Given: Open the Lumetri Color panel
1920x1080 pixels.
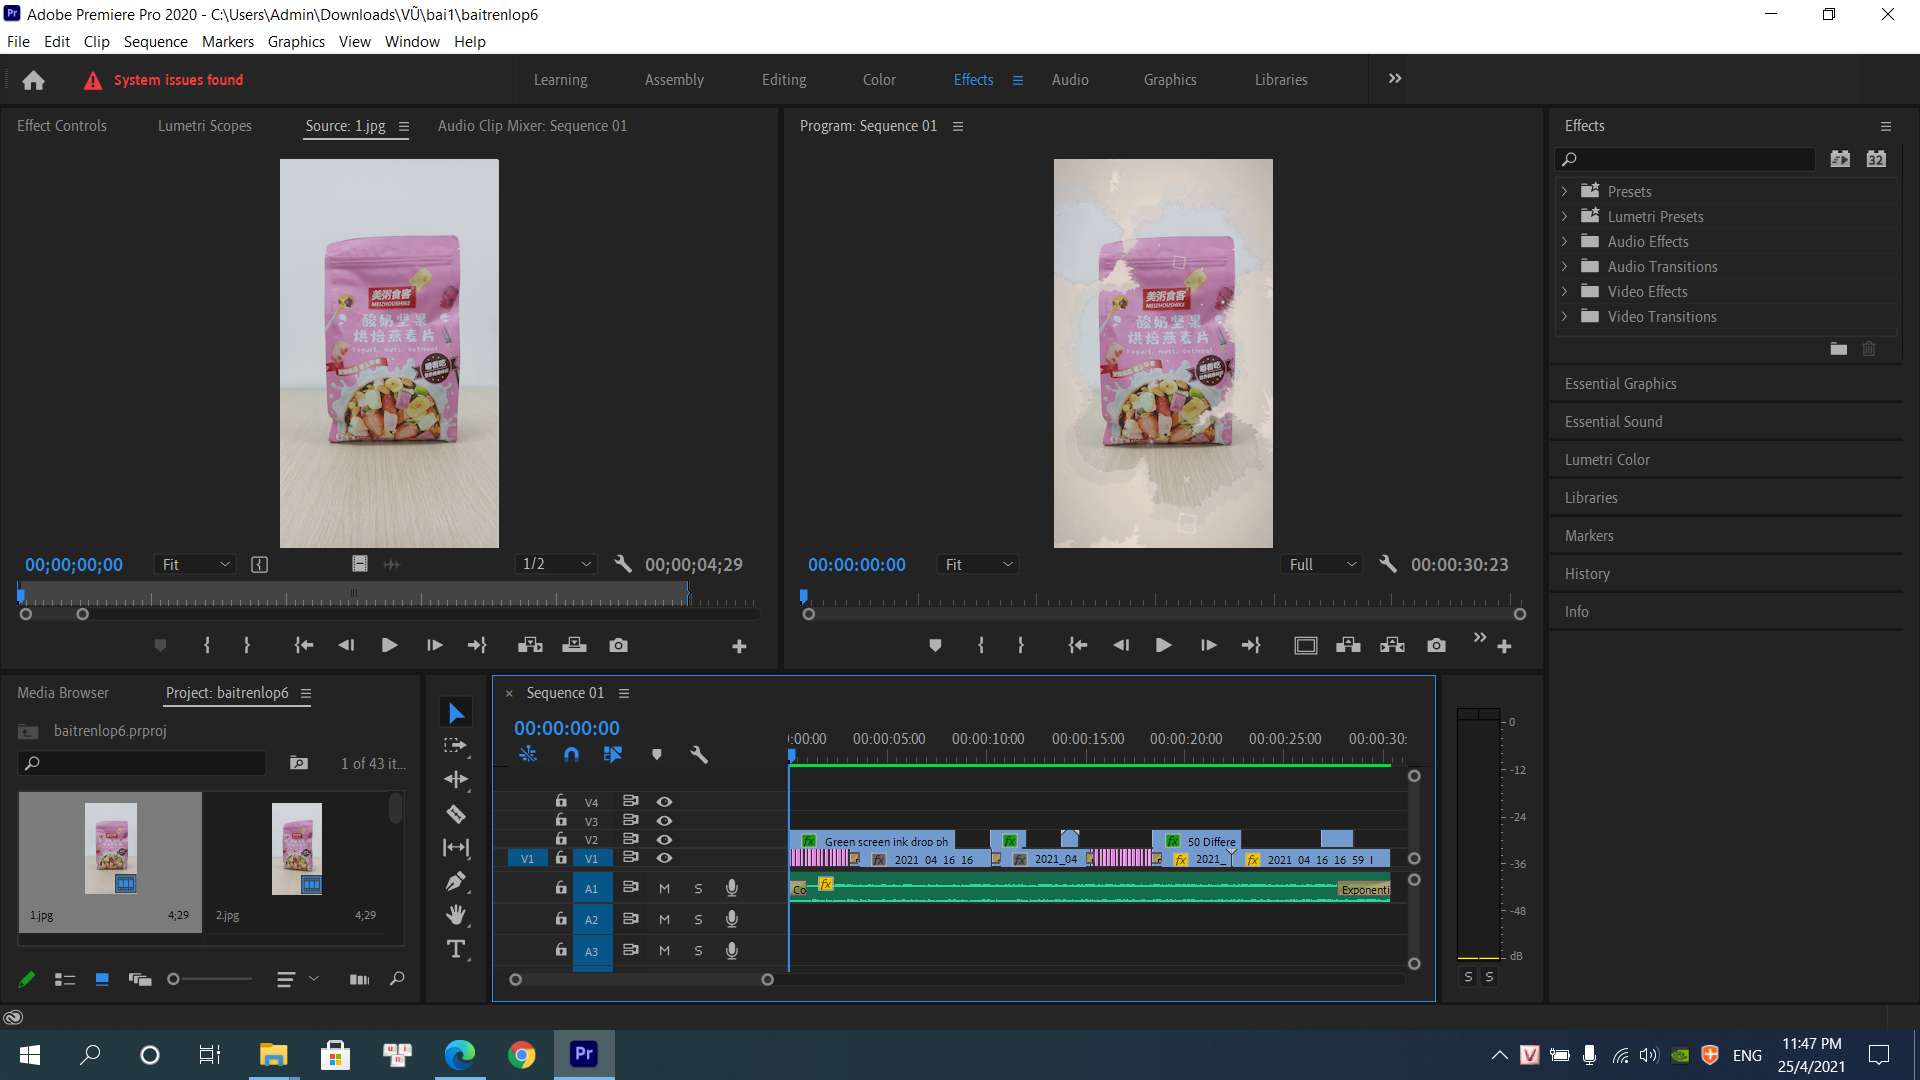Looking at the screenshot, I should (1607, 460).
